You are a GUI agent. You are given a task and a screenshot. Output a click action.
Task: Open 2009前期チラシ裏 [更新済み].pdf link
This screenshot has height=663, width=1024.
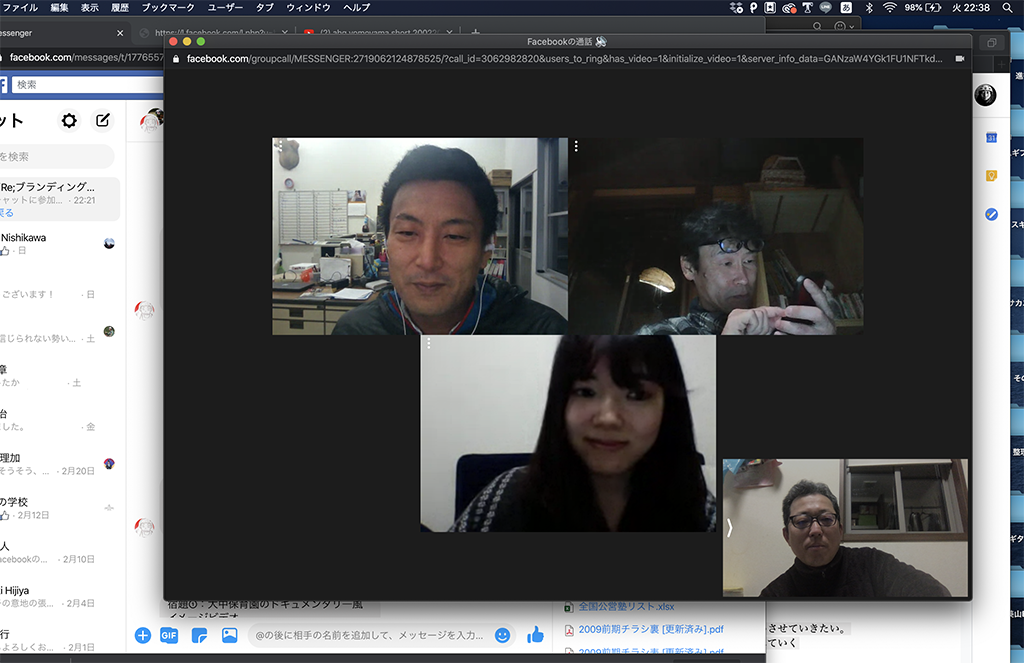[651, 629]
